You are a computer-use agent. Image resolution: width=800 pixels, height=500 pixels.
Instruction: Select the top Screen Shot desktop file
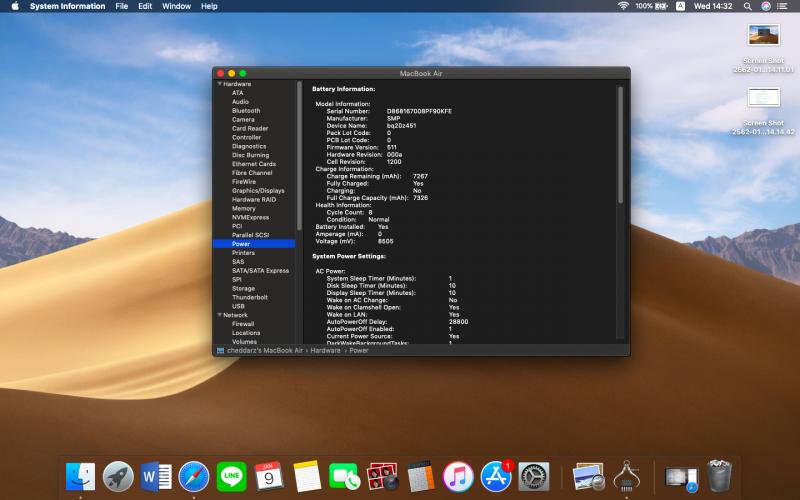click(x=763, y=36)
